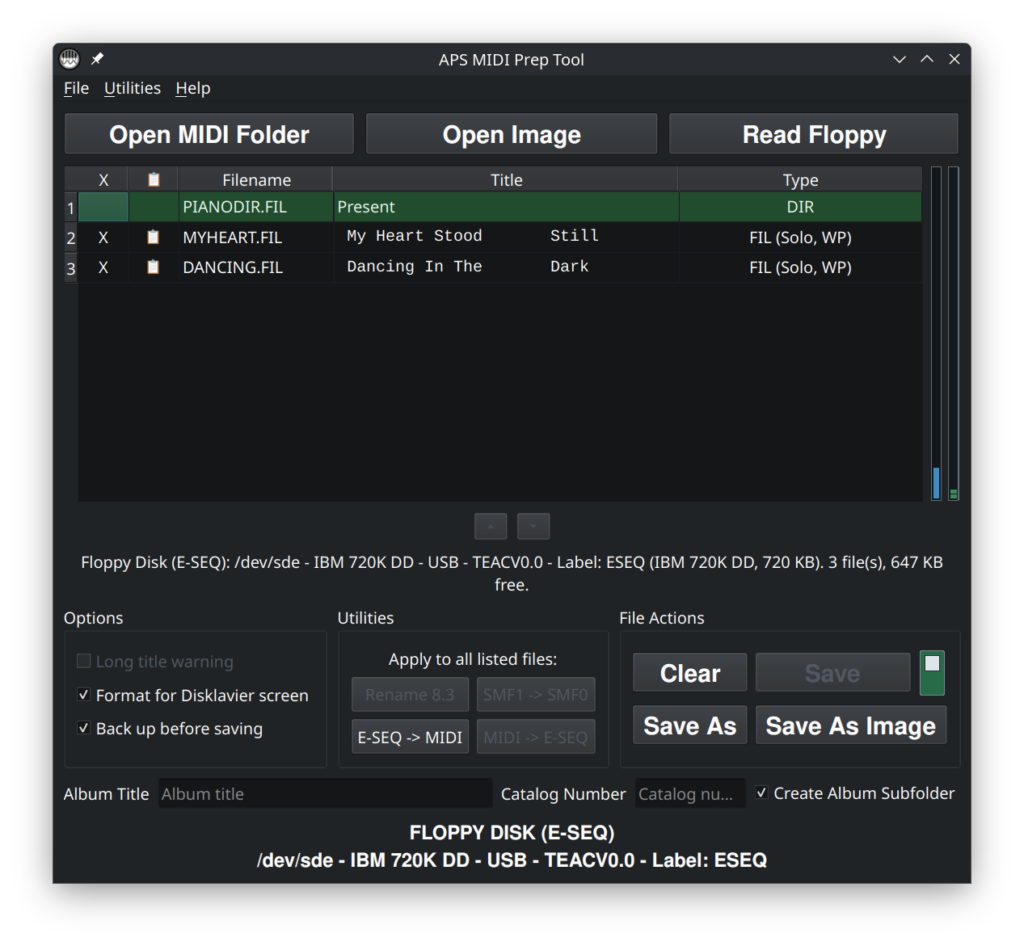The height and width of the screenshot is (946, 1024).
Task: Click the Save button
Action: [833, 672]
